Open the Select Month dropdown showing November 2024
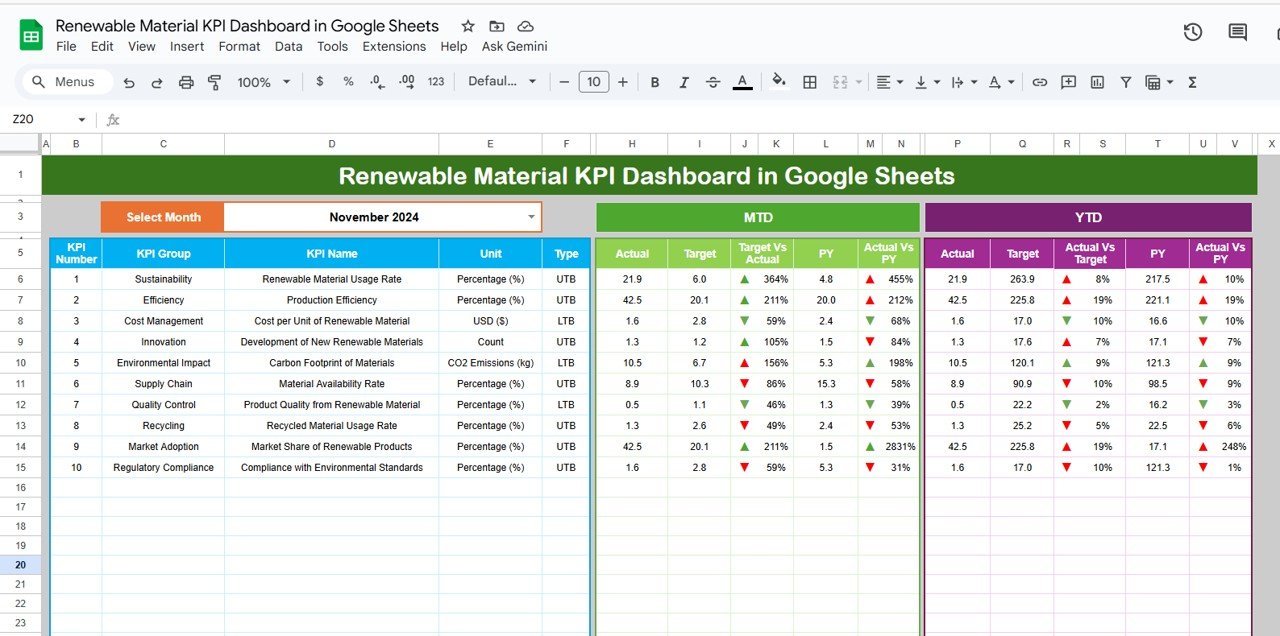 tap(531, 217)
